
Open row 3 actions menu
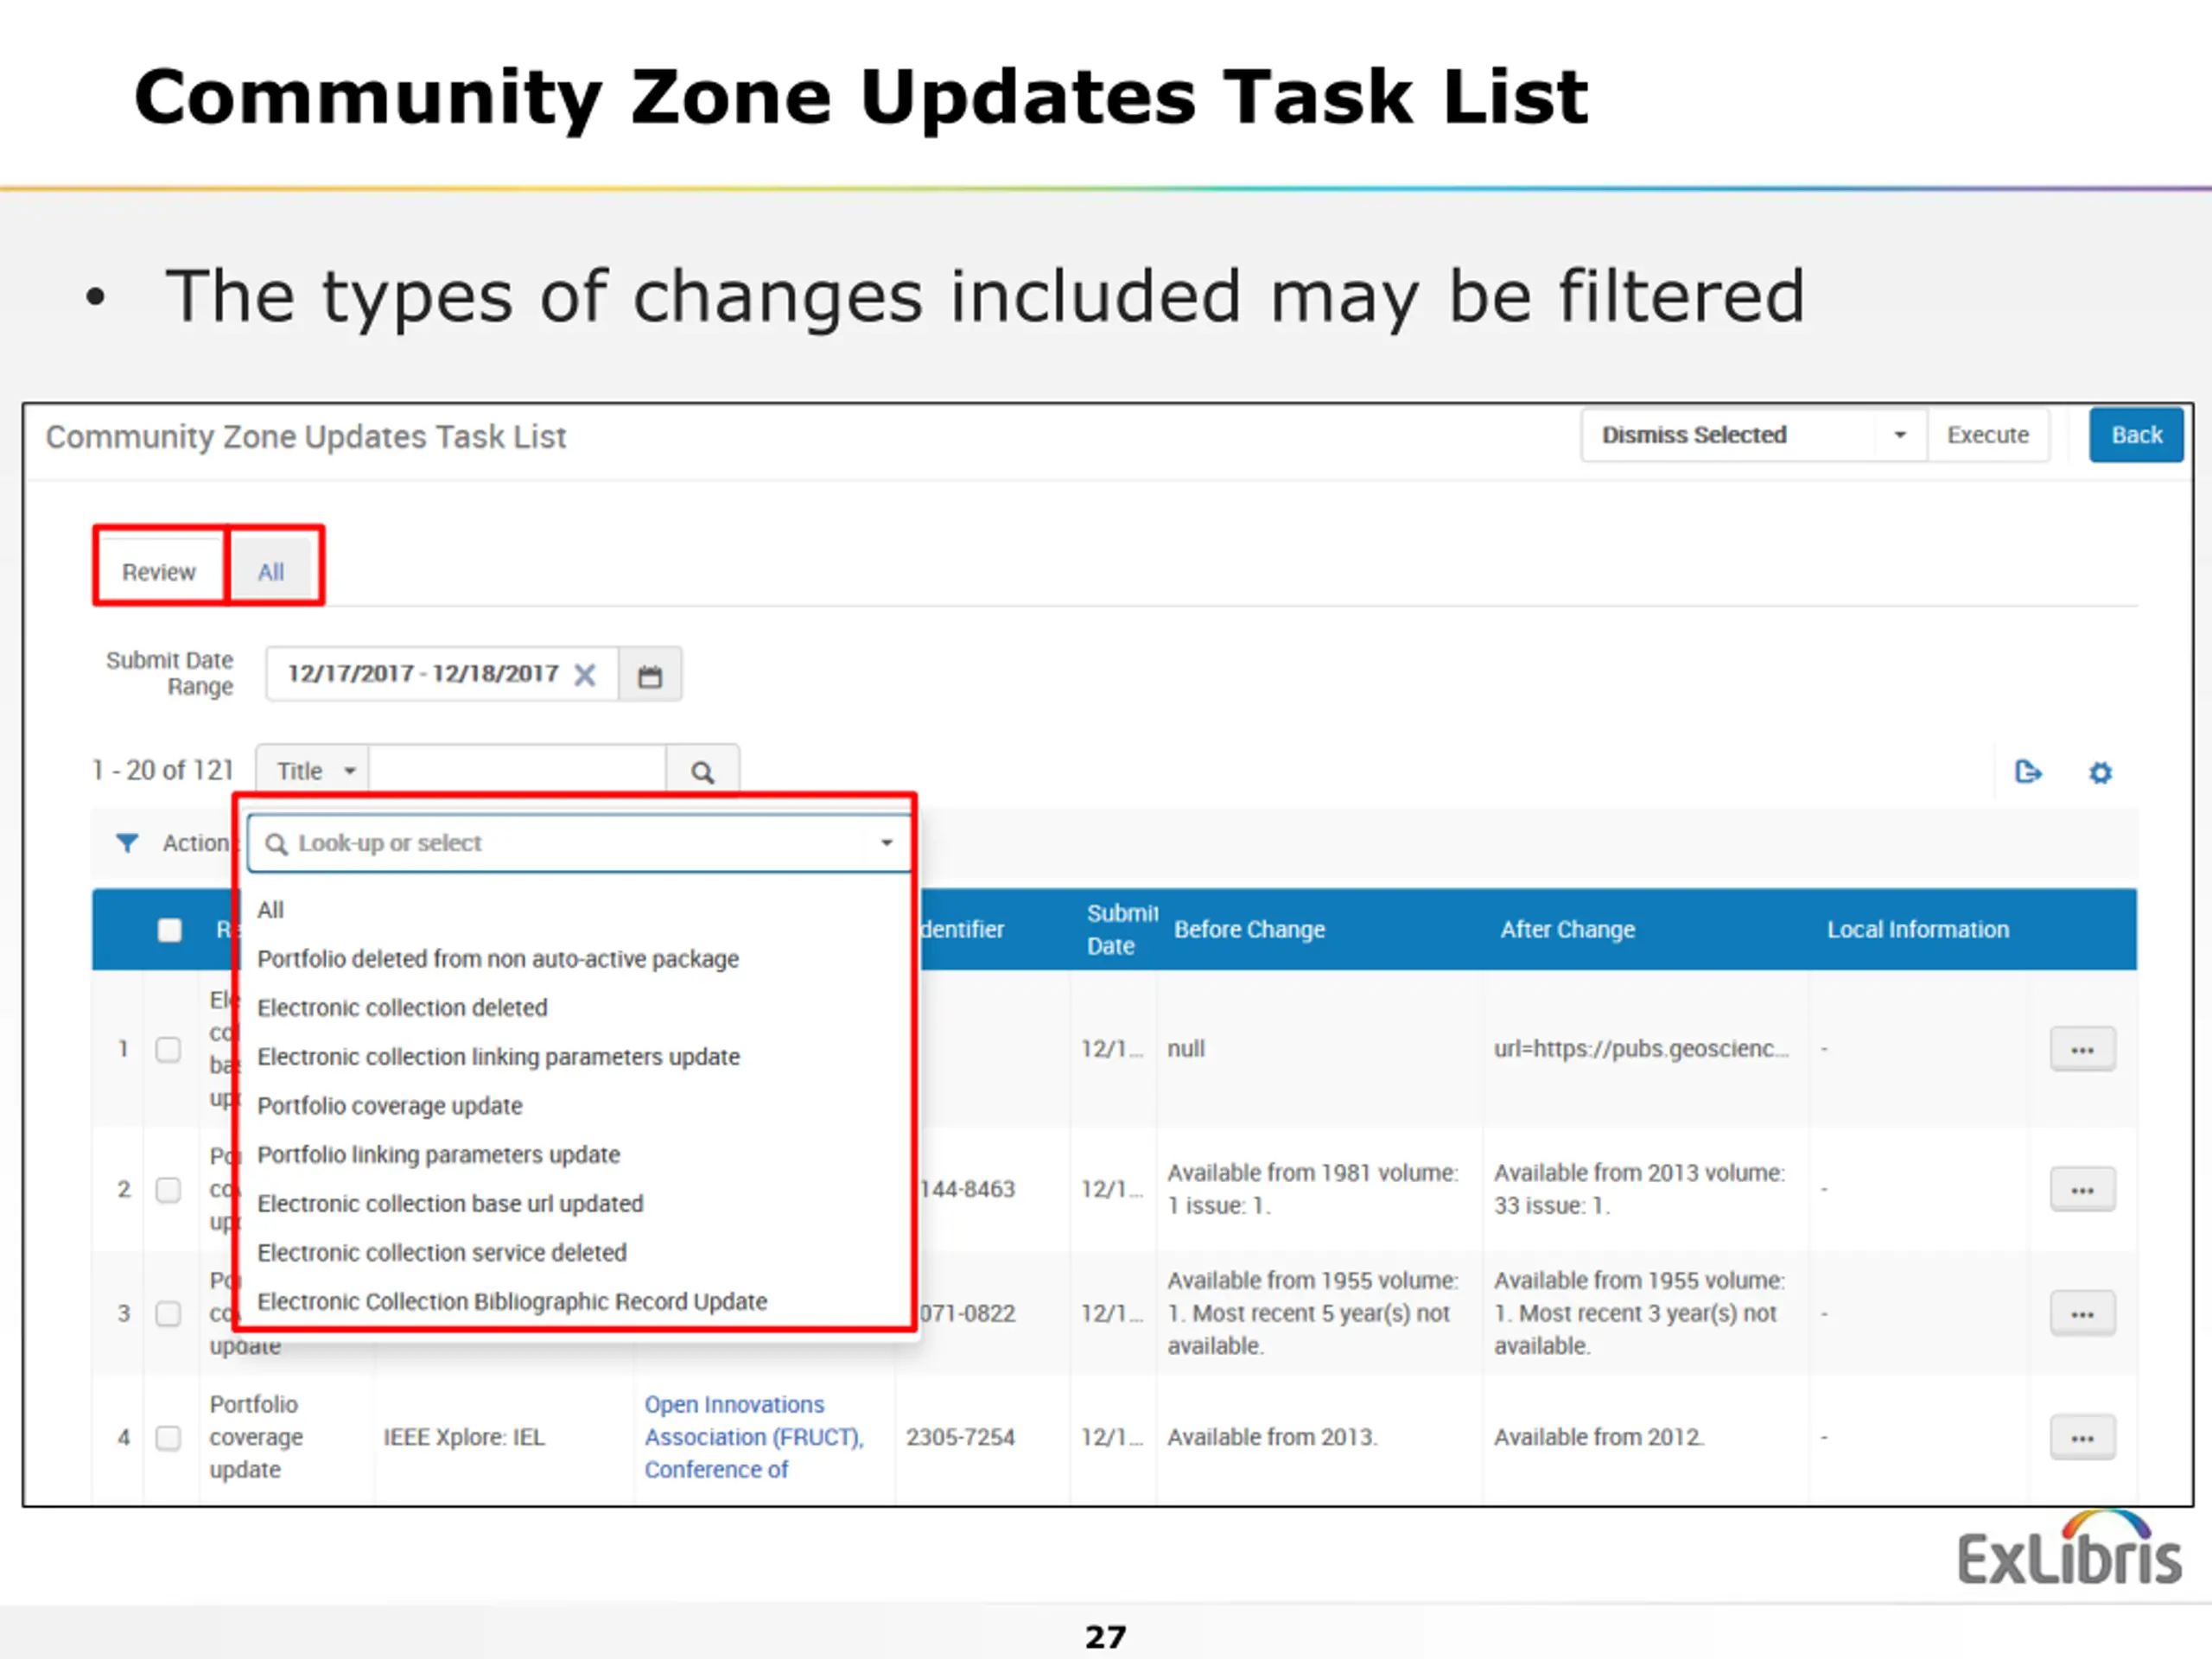point(2082,1313)
